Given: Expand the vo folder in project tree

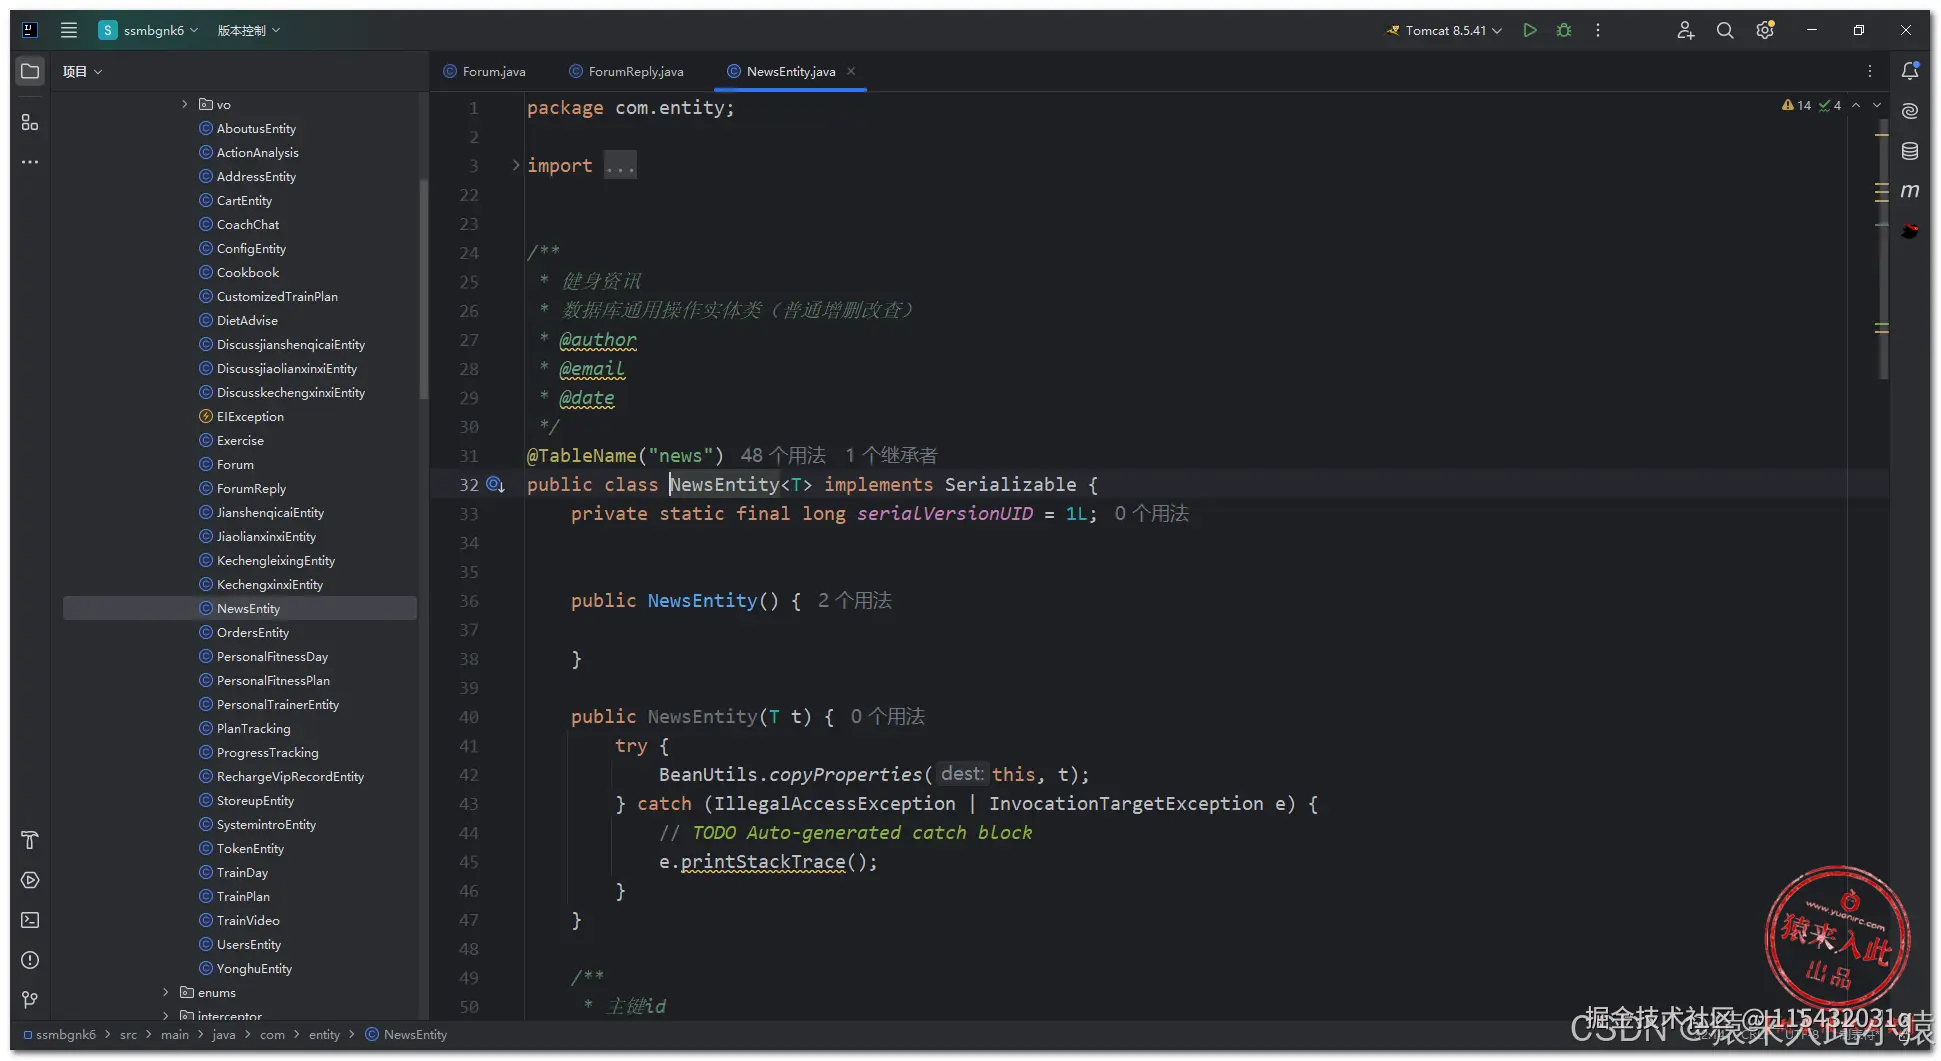Looking at the screenshot, I should point(184,104).
